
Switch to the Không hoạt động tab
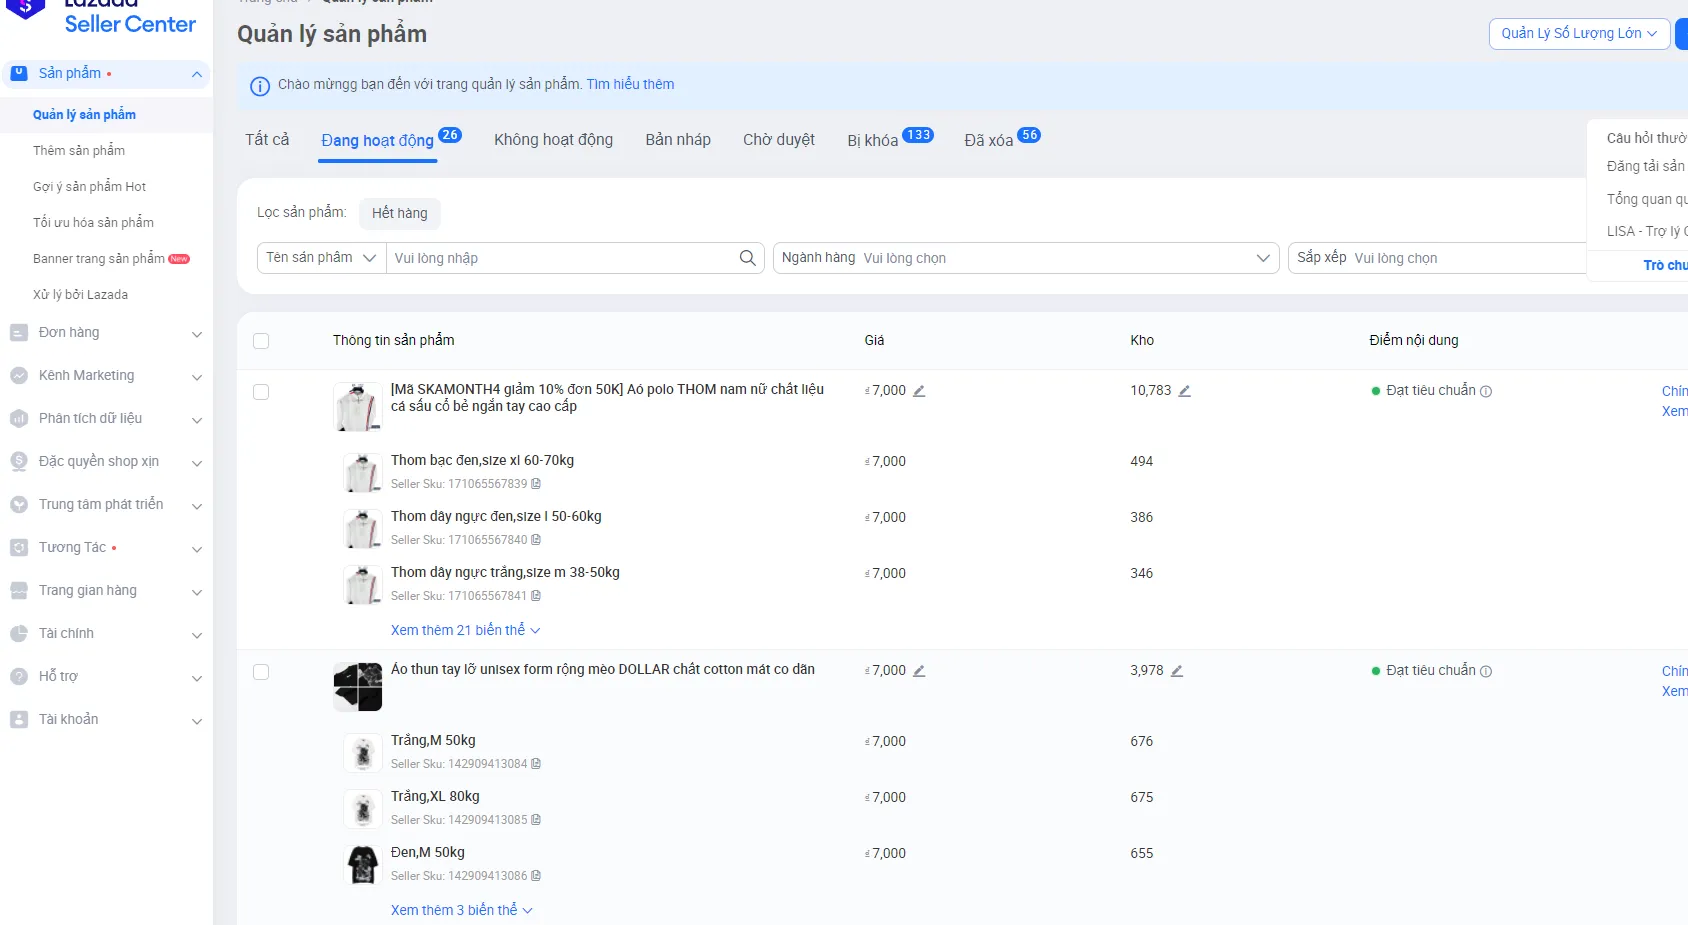(x=553, y=140)
